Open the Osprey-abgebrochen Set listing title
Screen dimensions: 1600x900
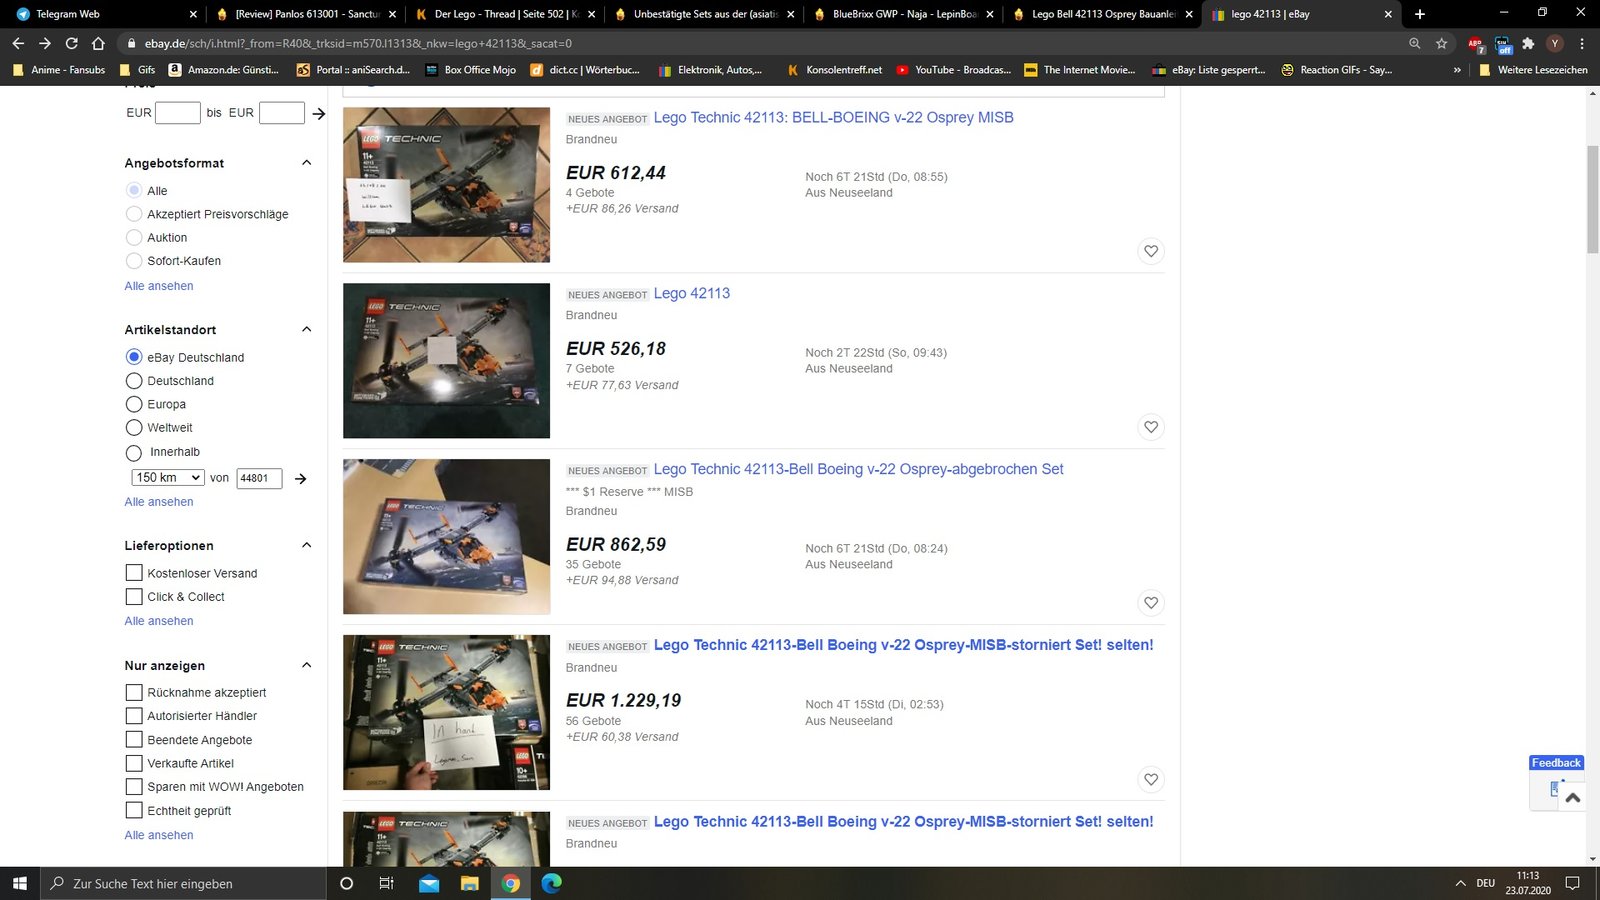click(859, 469)
